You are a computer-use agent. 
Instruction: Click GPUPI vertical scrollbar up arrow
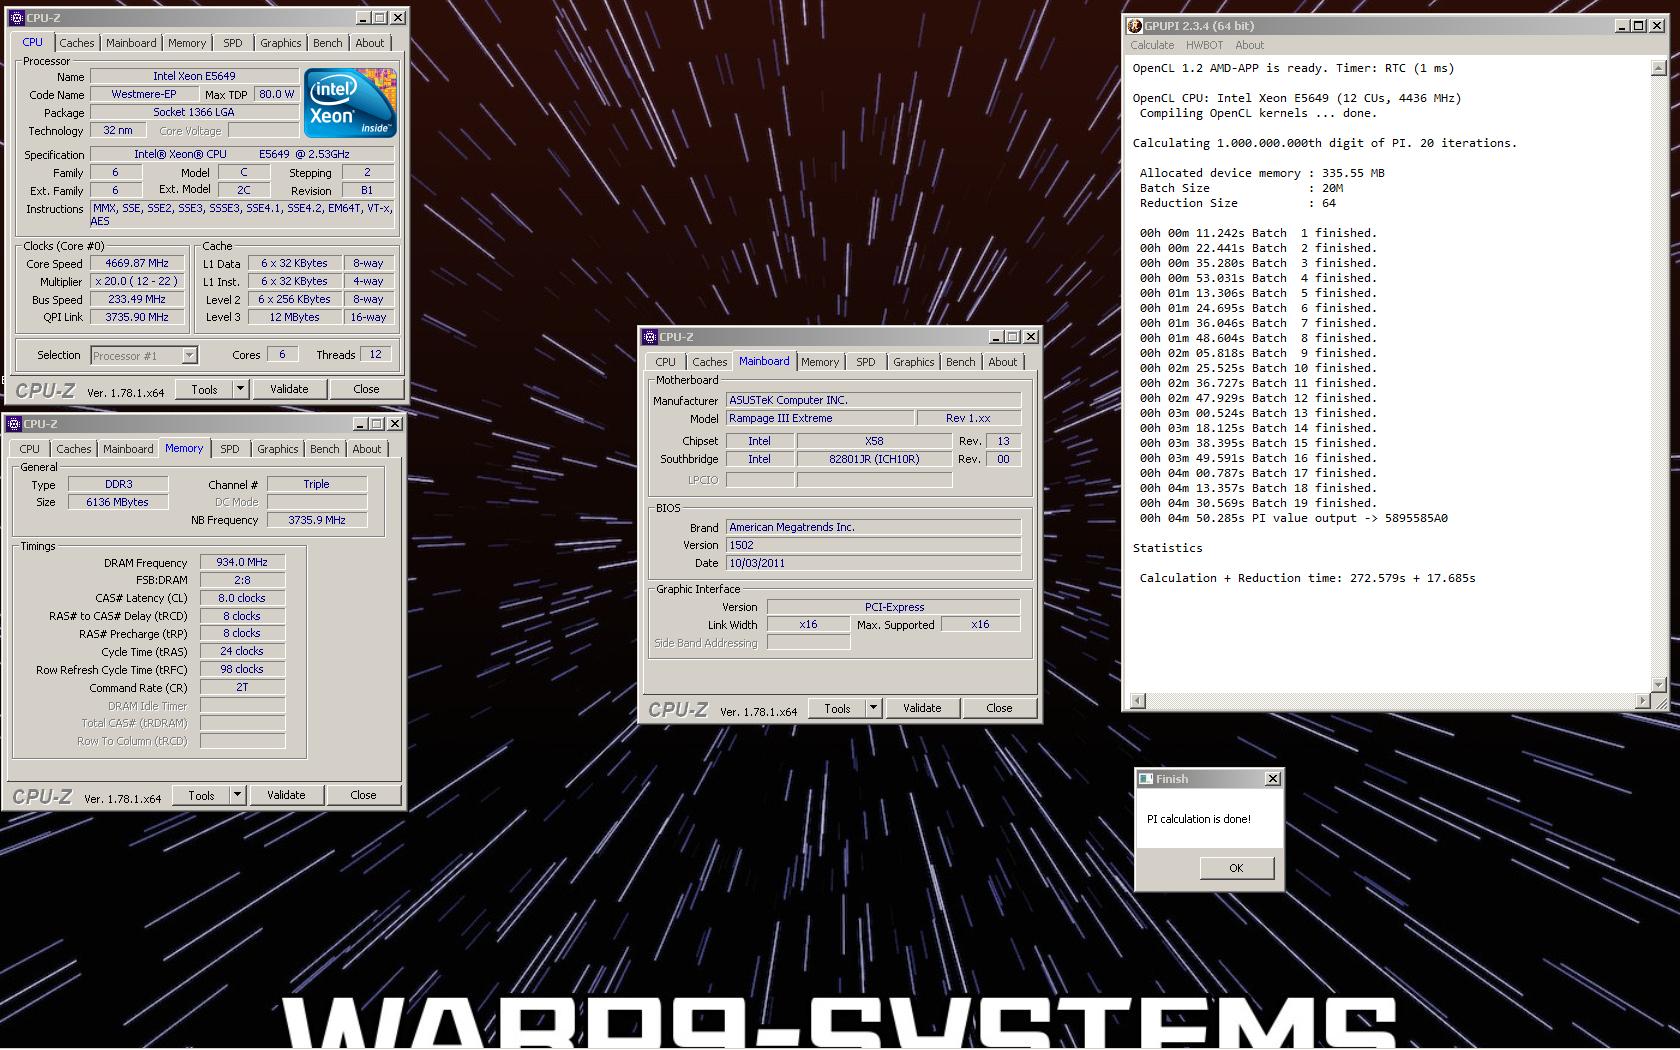(x=1658, y=68)
